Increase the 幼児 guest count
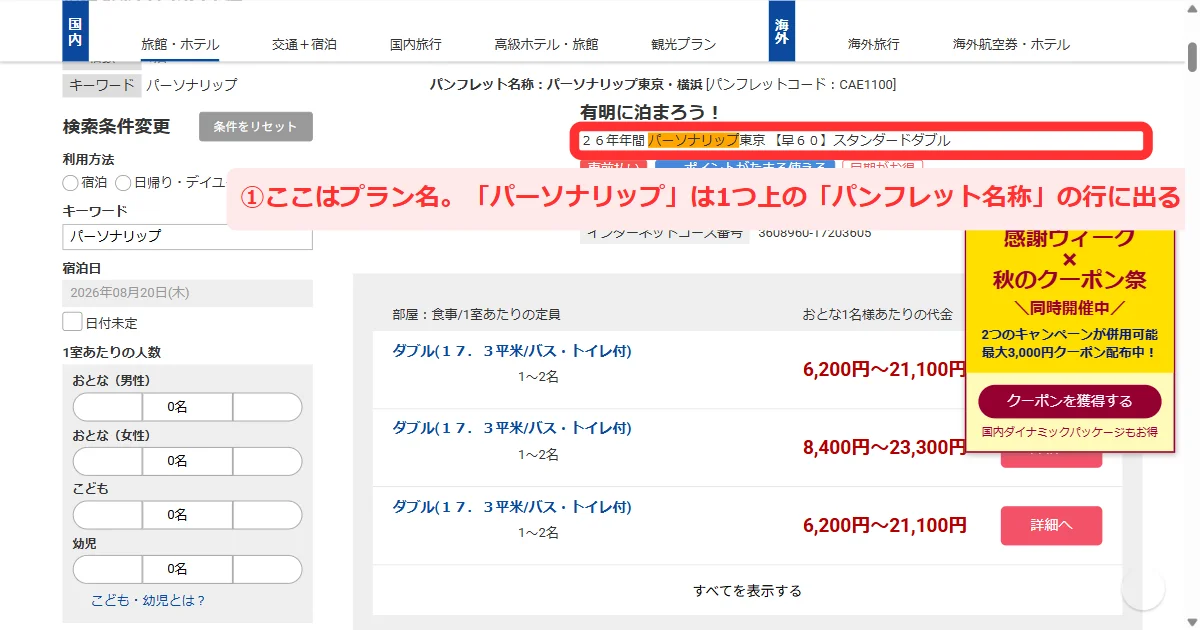 pyautogui.click(x=267, y=569)
